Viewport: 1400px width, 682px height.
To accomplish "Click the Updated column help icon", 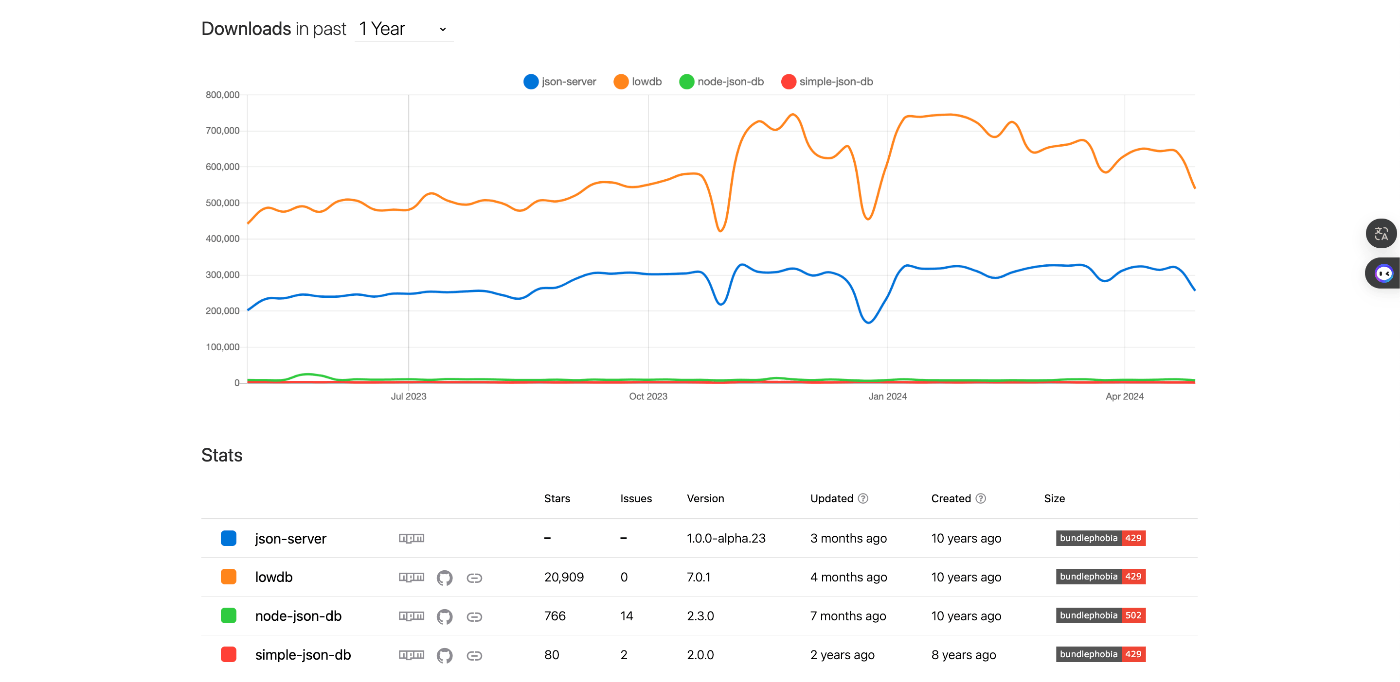I will [x=863, y=498].
